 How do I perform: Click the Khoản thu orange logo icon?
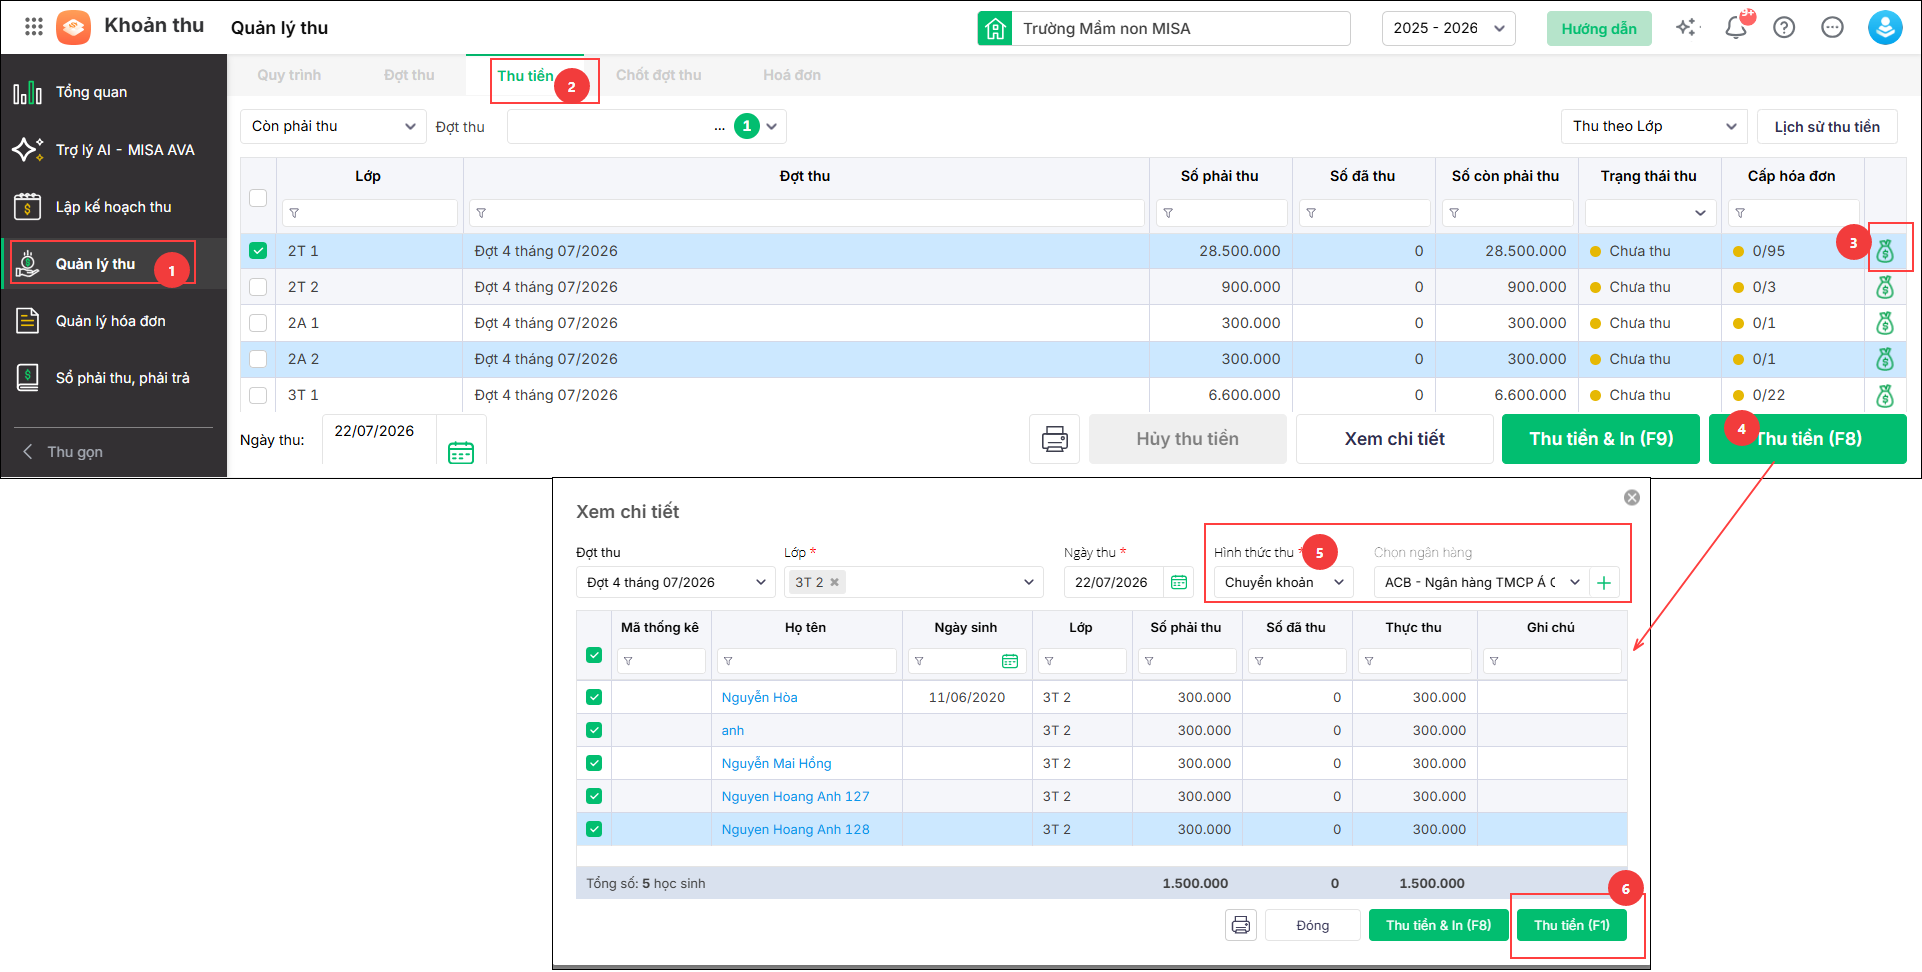[73, 27]
